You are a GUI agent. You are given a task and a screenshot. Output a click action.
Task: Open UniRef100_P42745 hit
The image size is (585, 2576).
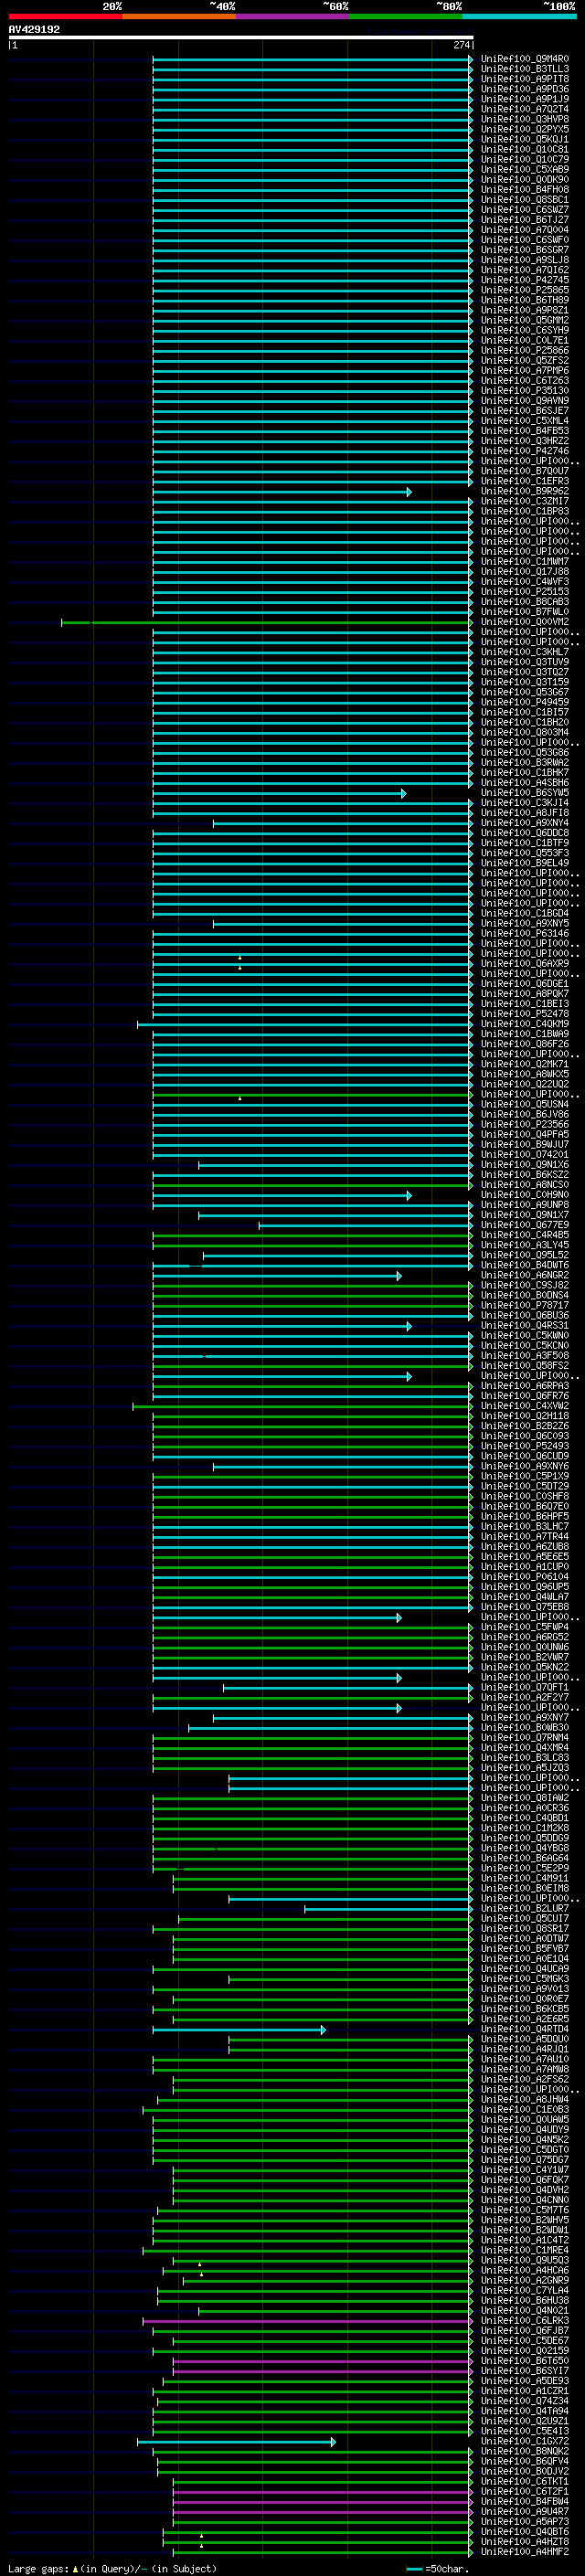525,280
